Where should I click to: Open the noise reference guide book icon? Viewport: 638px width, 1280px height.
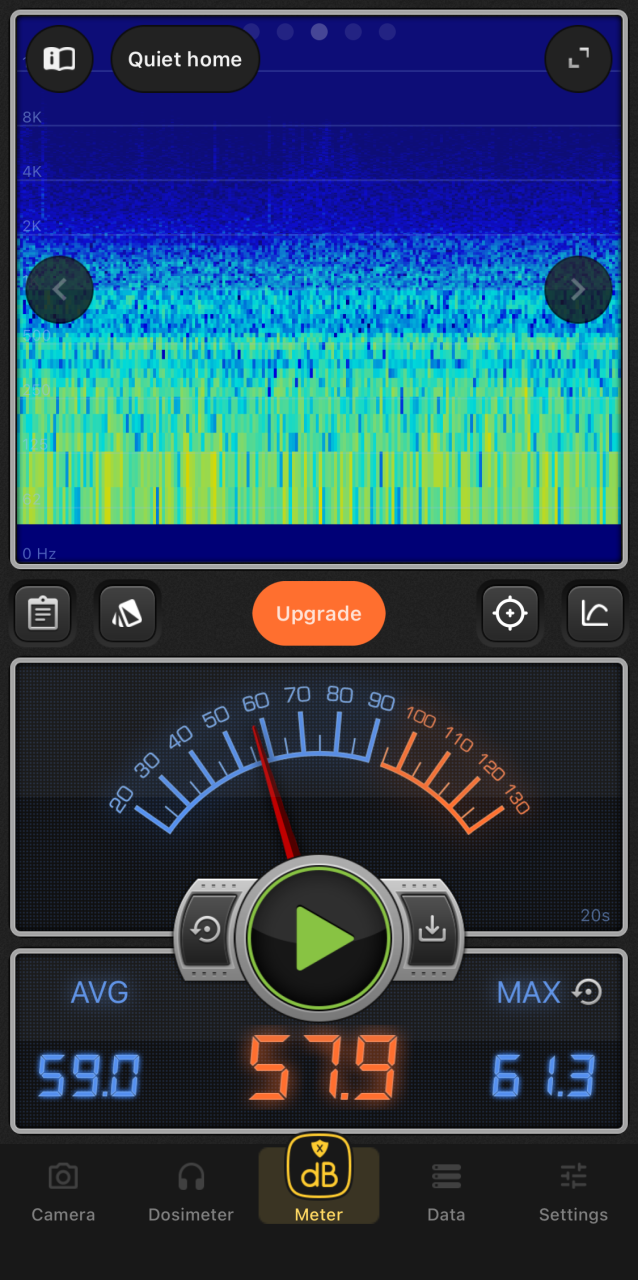pyautogui.click(x=59, y=59)
